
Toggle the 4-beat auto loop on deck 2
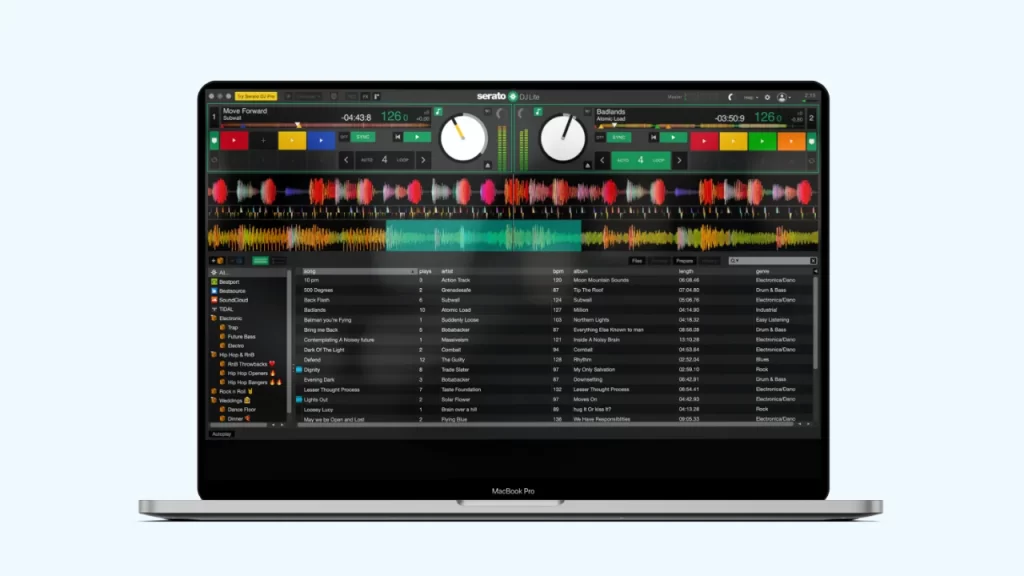(x=641, y=160)
